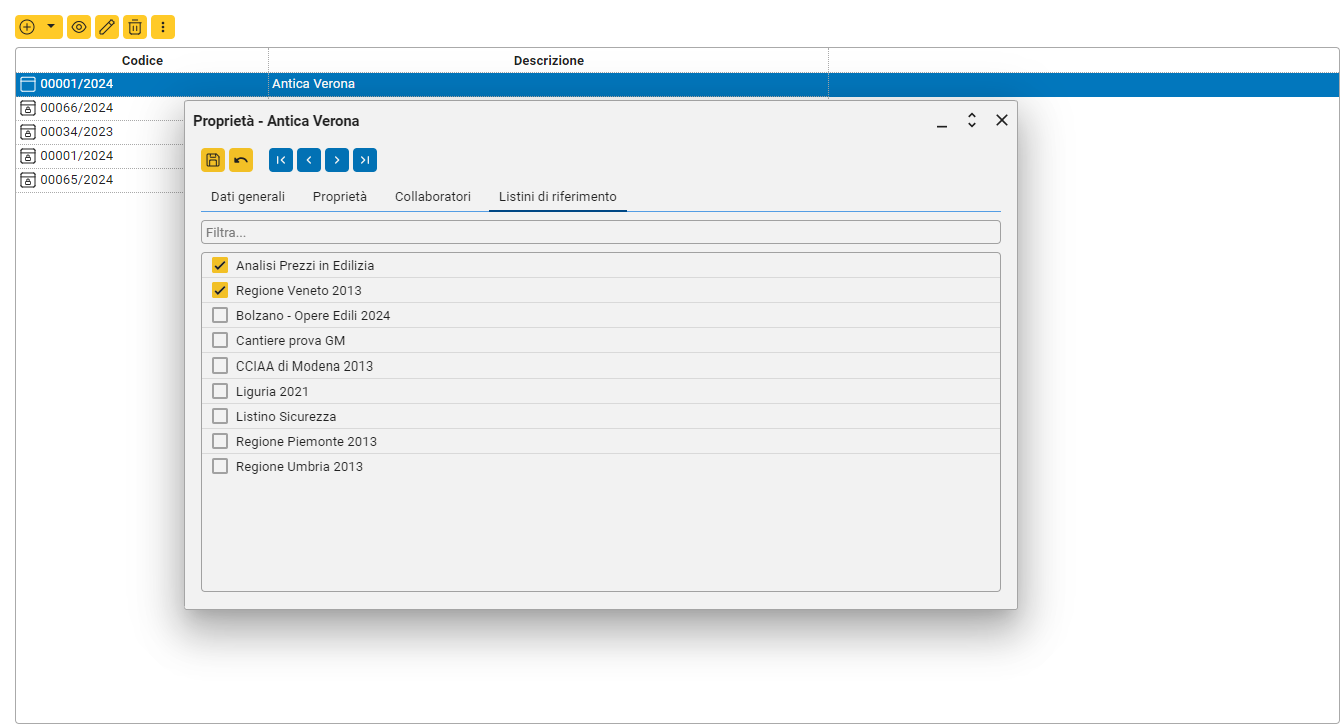Viewport: 1342px width, 728px height.
Task: Click the undo arrow icon in dialog
Action: tap(241, 160)
